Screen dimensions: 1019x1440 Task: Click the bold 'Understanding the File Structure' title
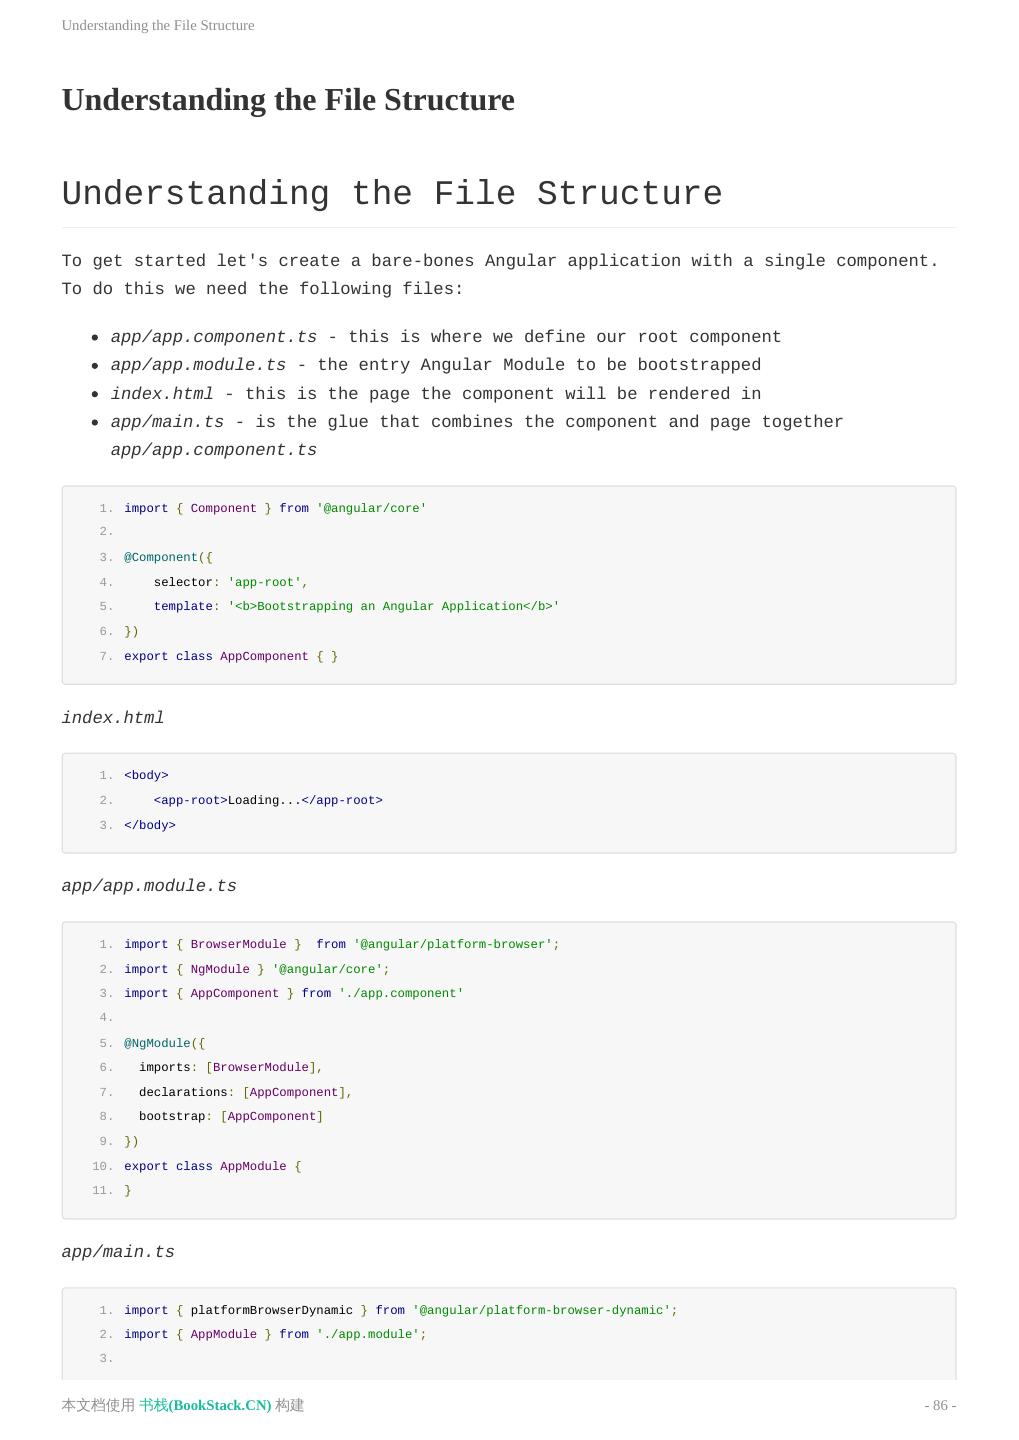click(x=288, y=100)
